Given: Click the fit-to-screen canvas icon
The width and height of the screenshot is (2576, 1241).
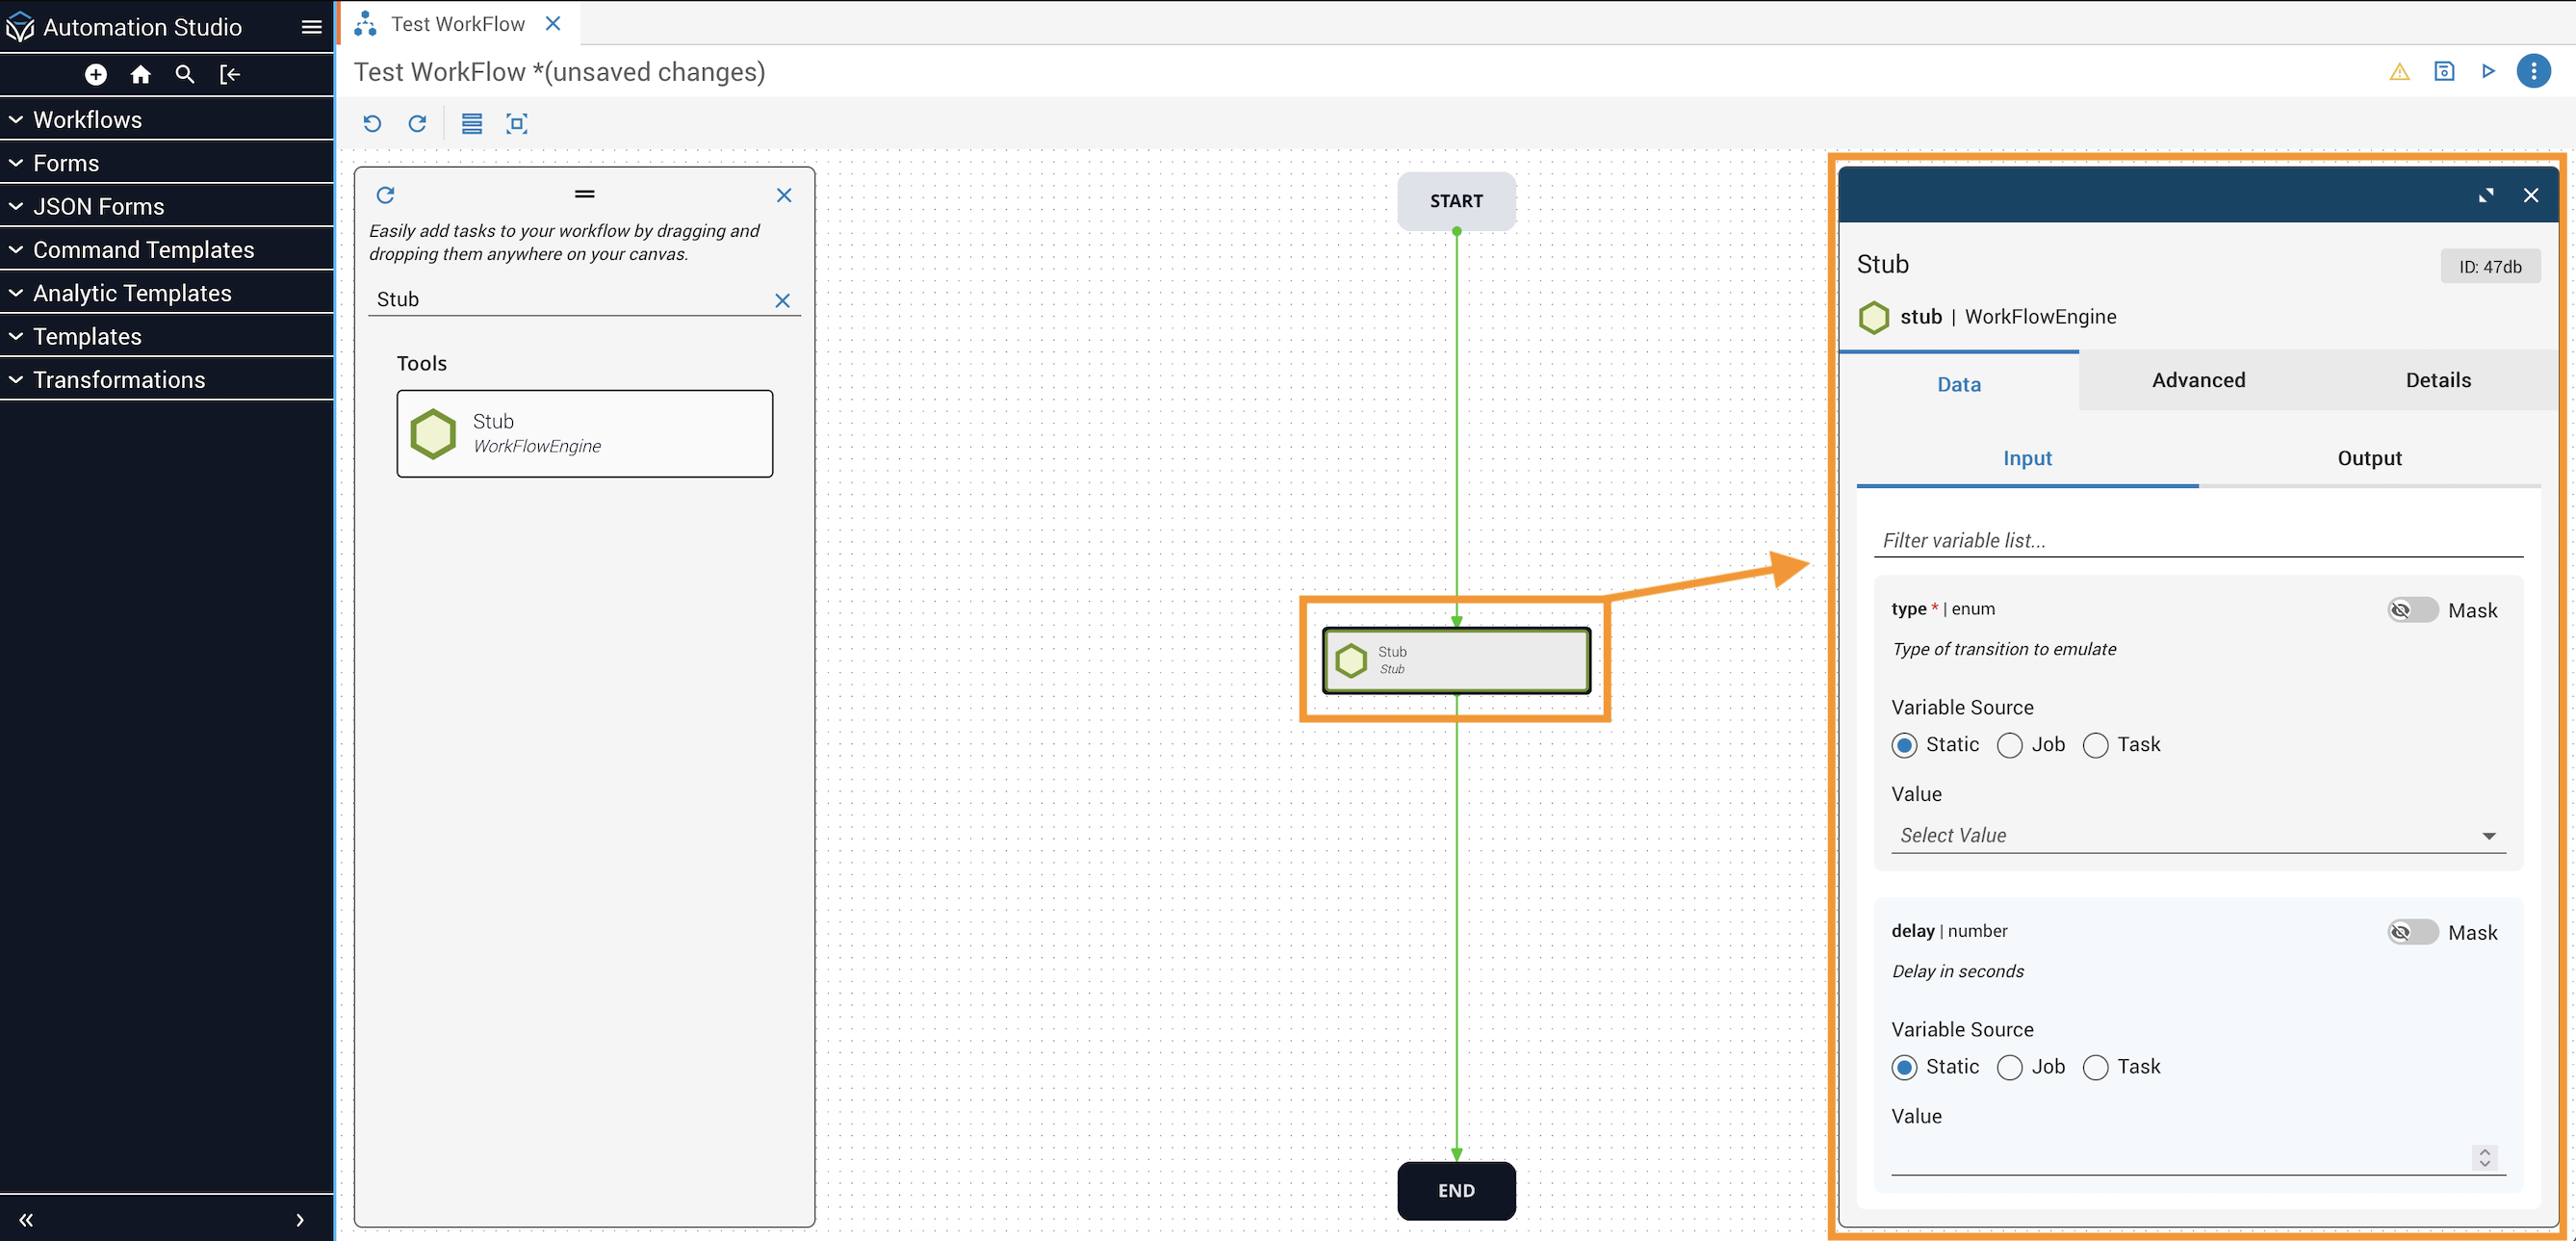Looking at the screenshot, I should (516, 123).
